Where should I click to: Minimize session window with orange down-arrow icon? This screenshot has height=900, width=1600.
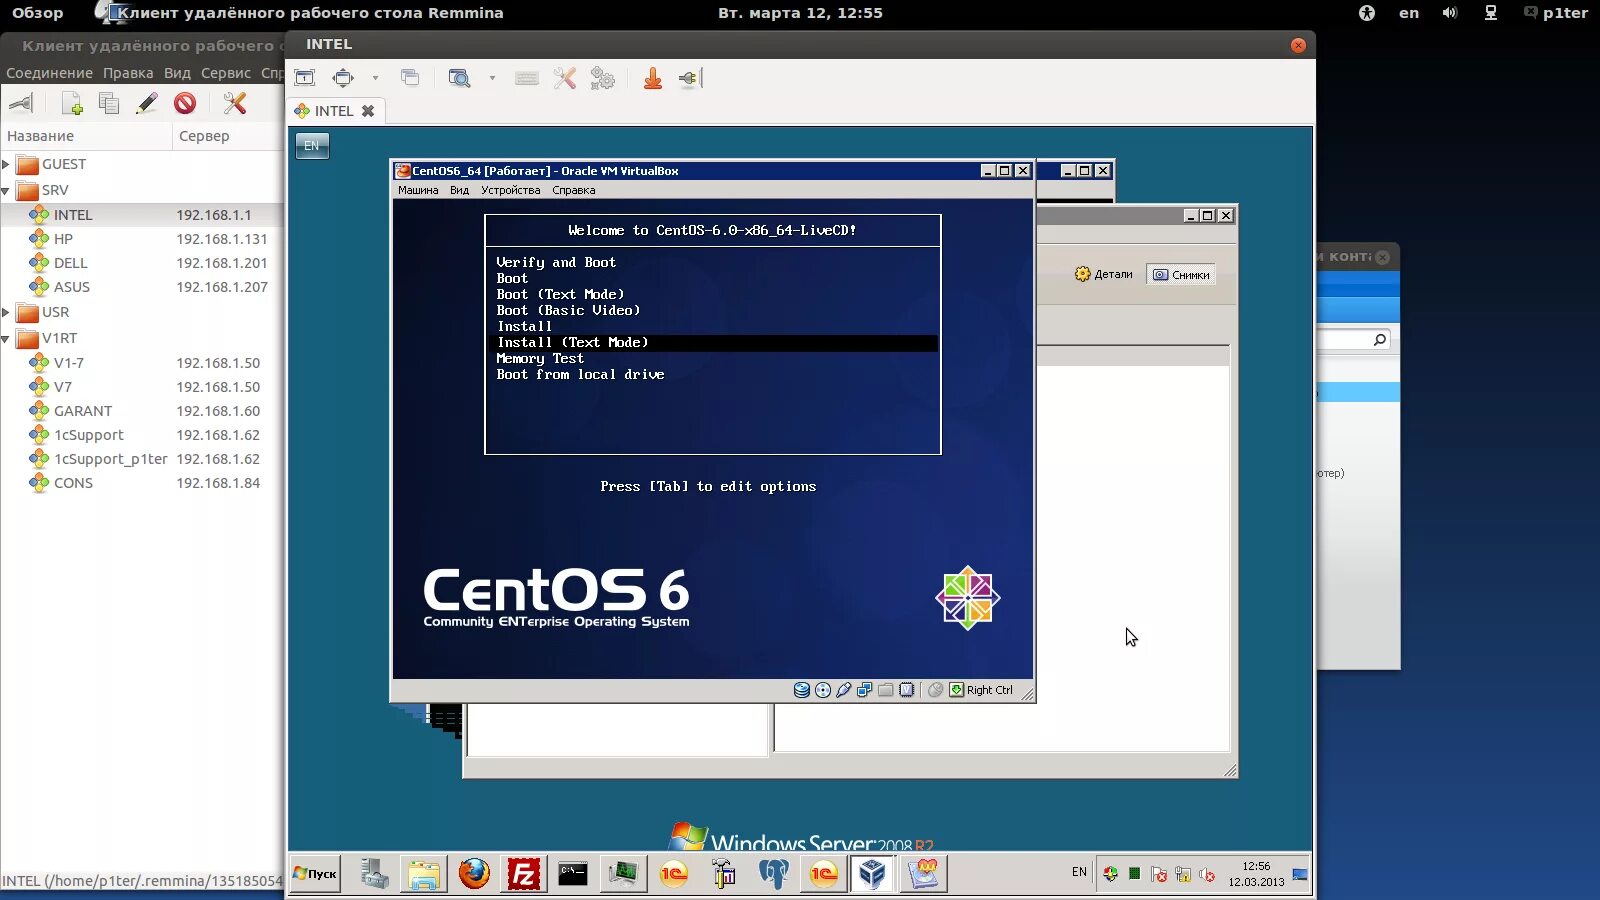pos(653,78)
